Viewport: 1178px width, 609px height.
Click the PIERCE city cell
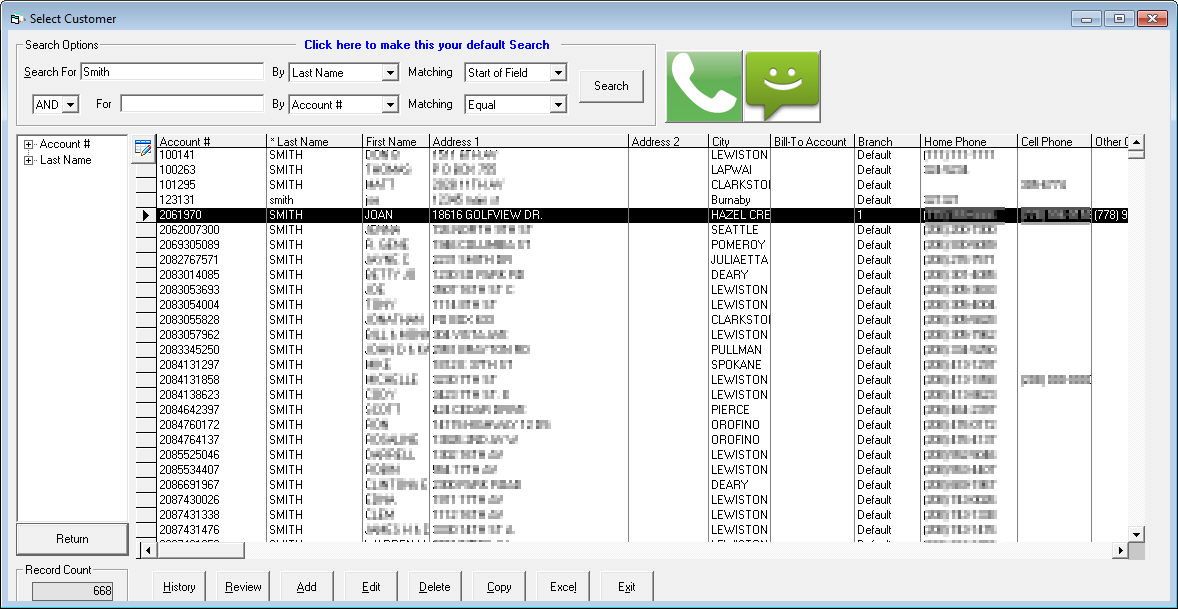click(739, 410)
